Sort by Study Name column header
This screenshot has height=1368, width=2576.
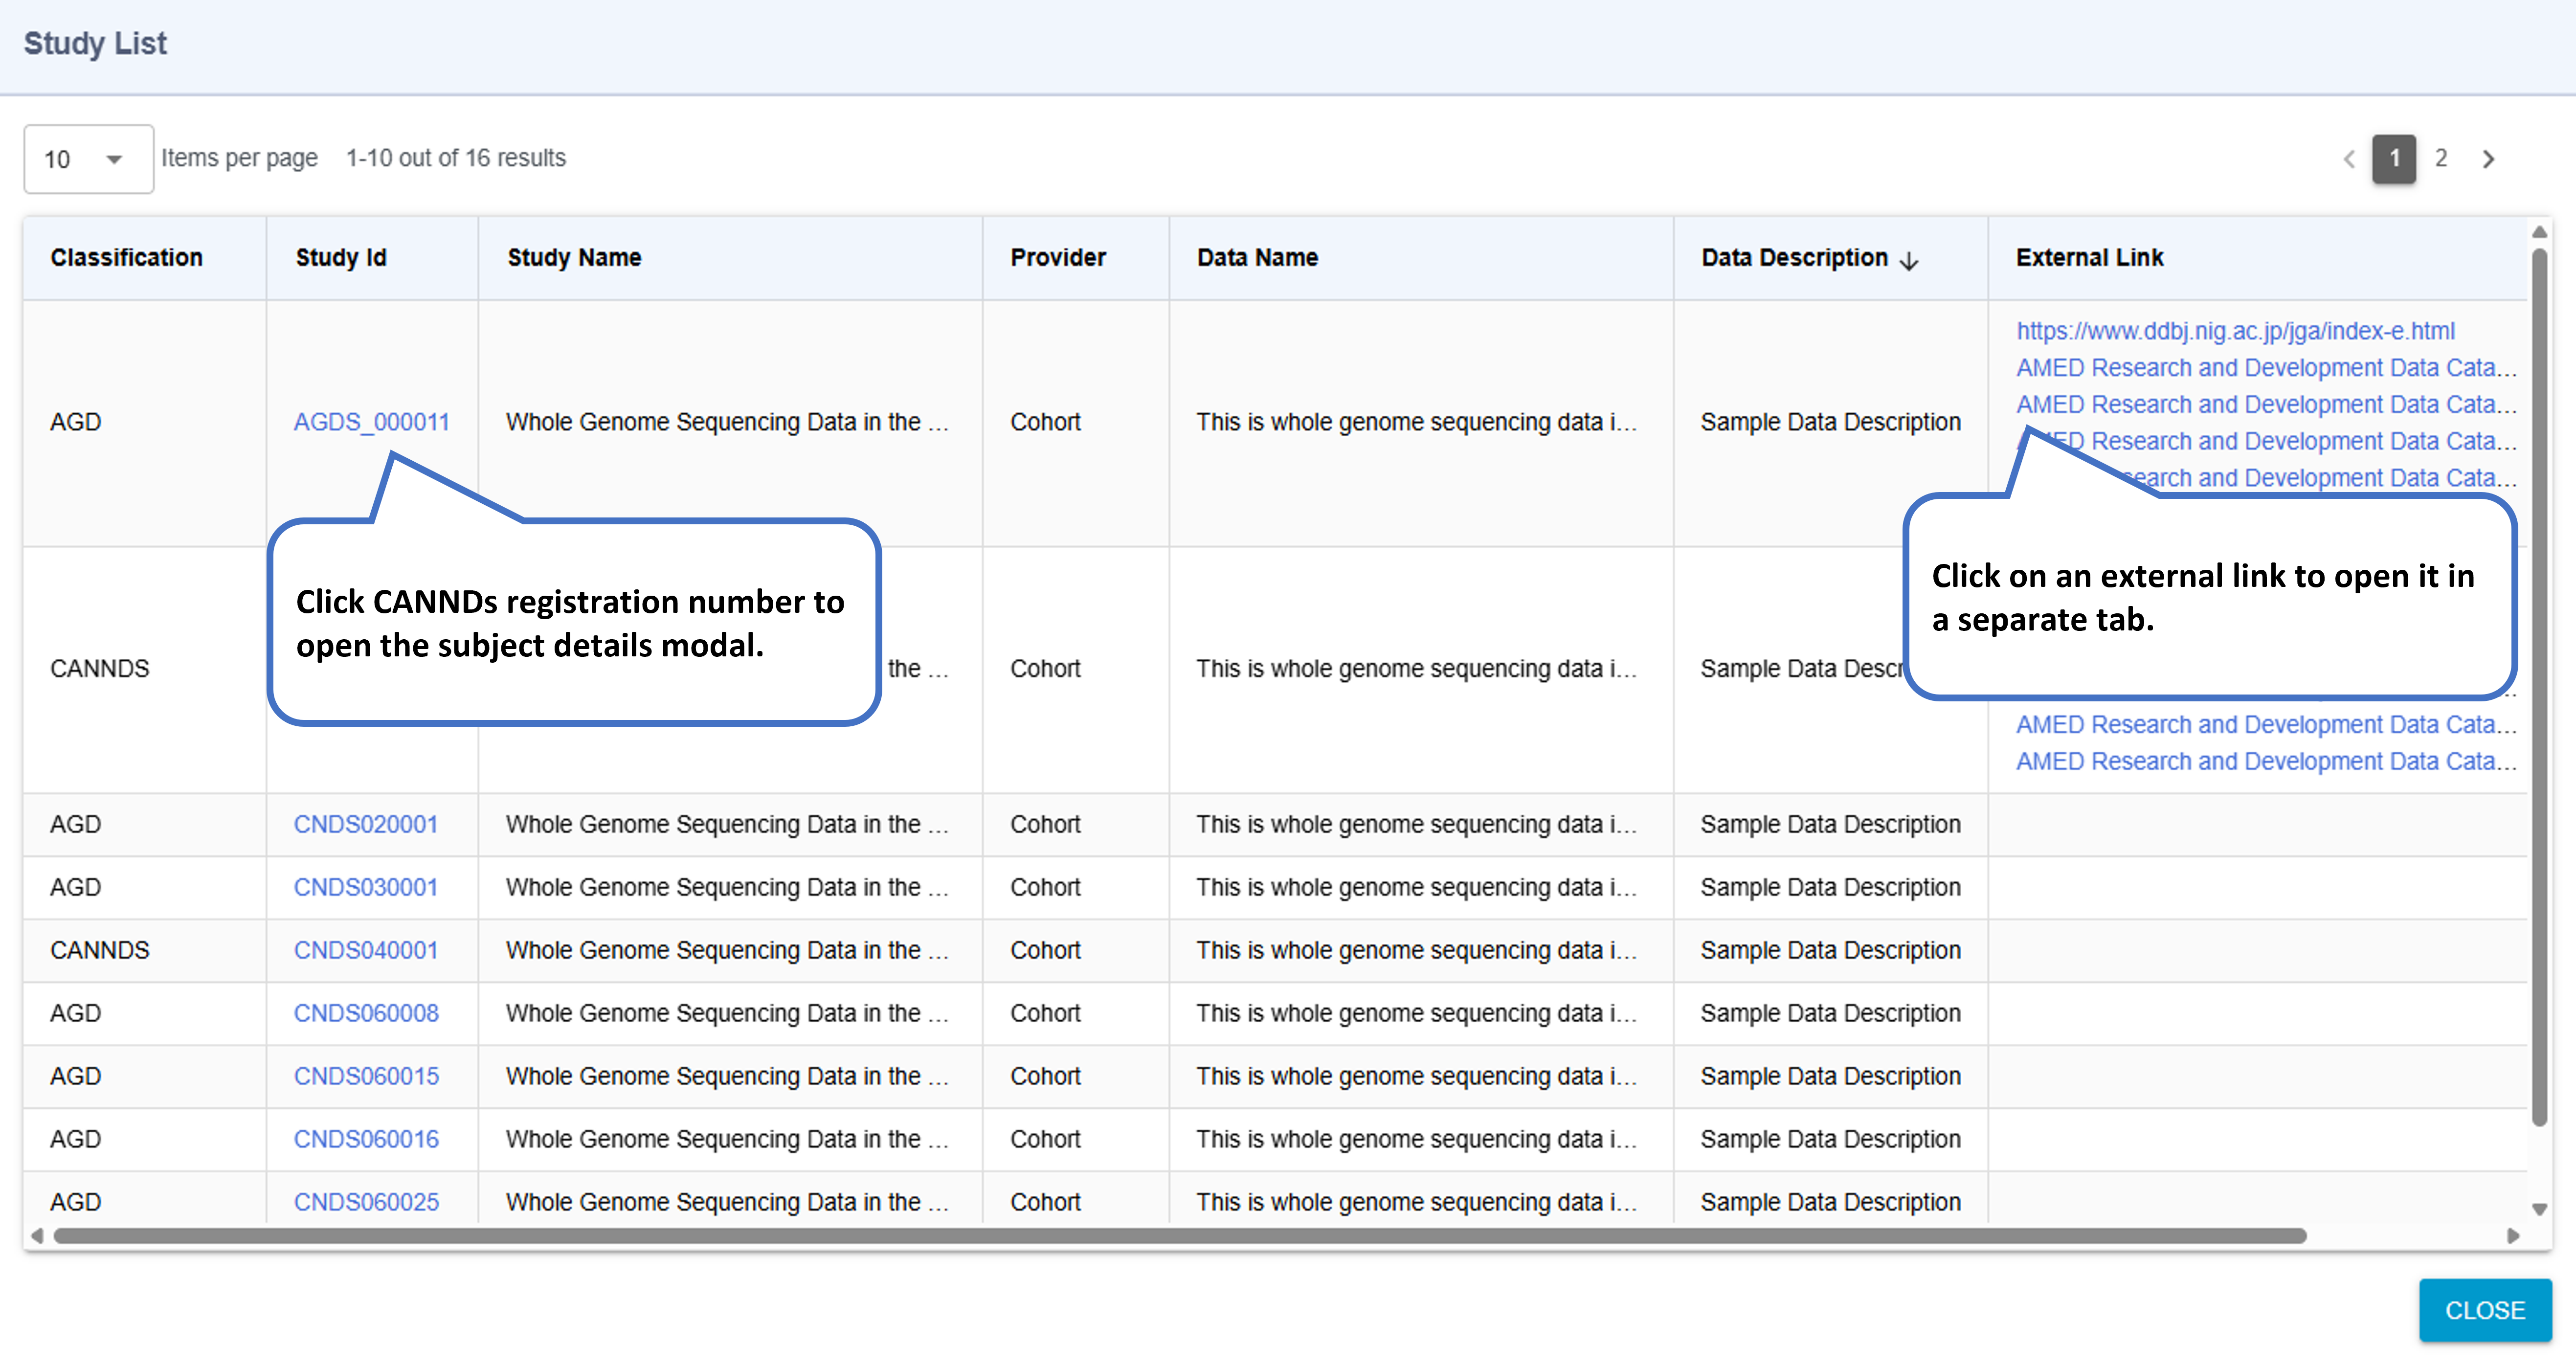tap(574, 258)
